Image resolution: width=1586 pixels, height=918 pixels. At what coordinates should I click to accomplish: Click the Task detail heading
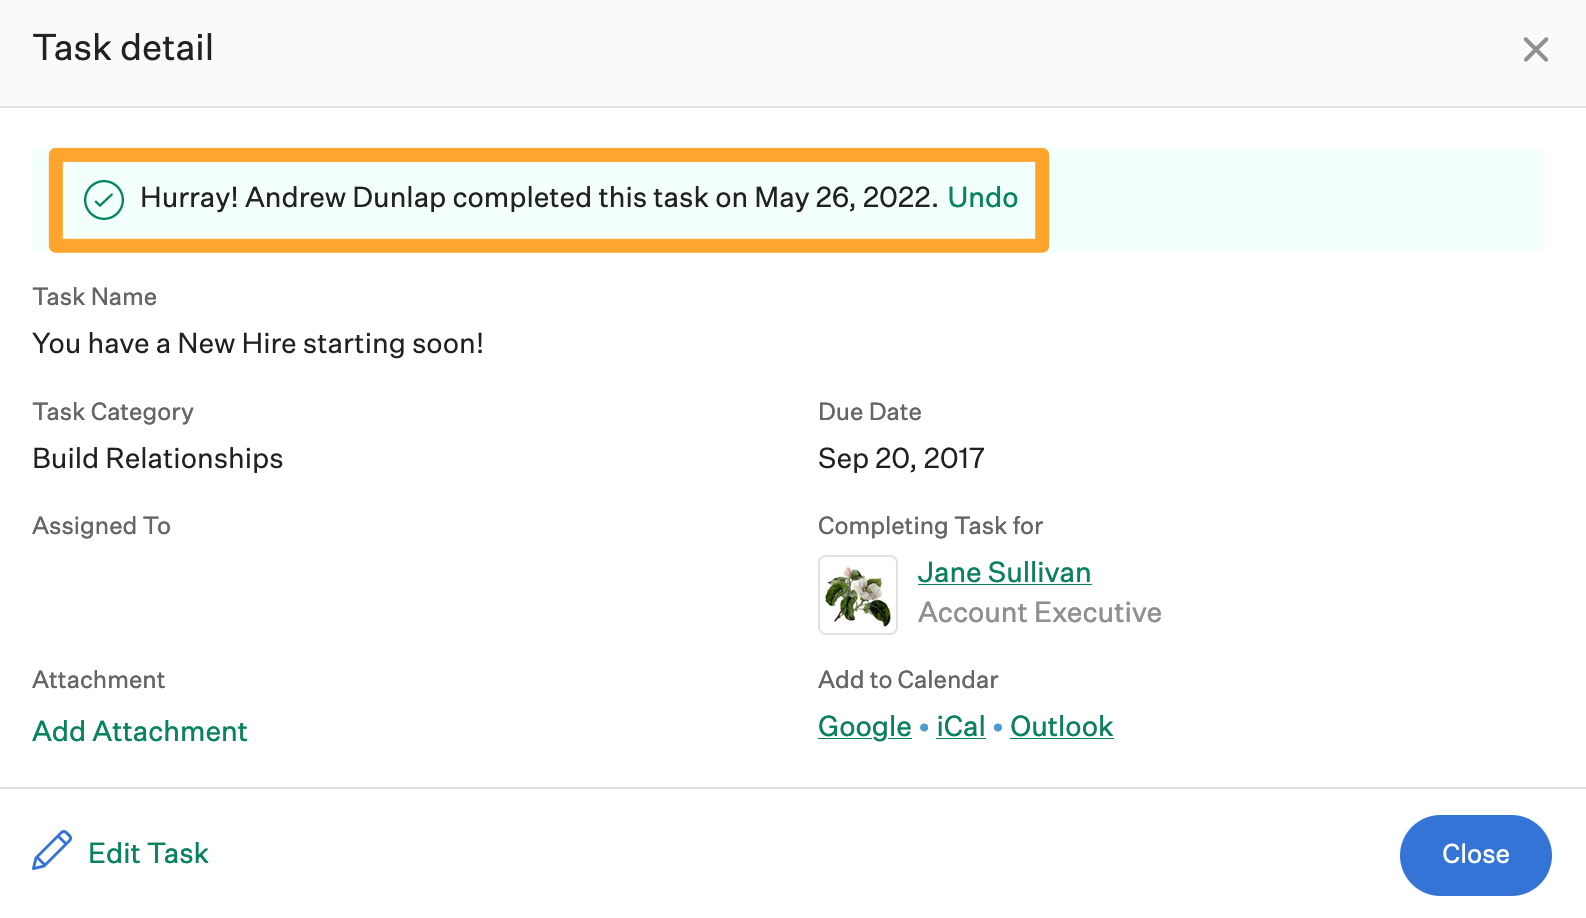coord(123,48)
